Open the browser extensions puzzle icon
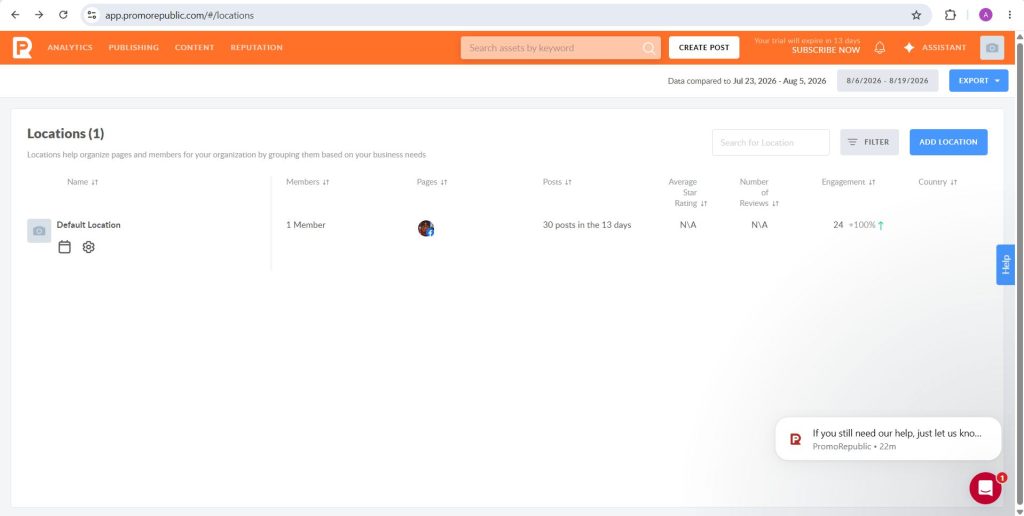1024x516 pixels. [x=950, y=15]
